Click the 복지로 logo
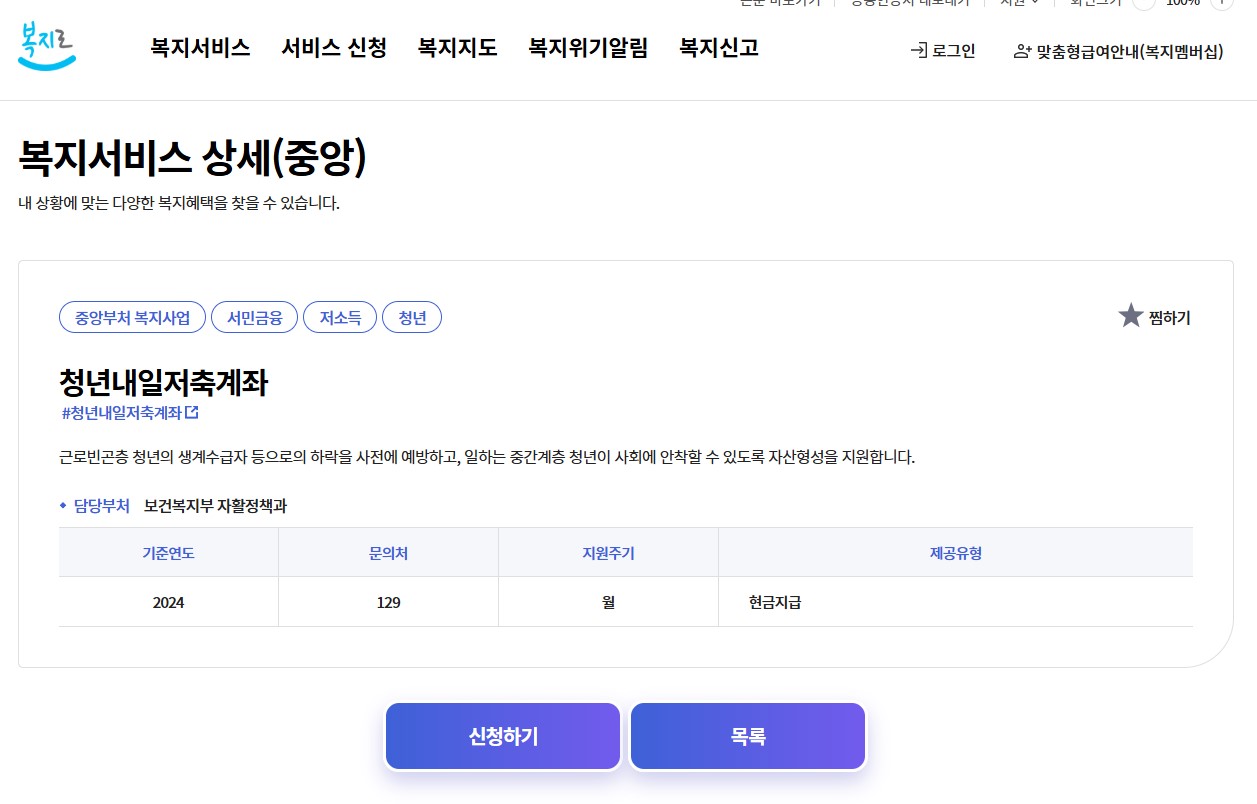Screen dimensions: 1257x804 coord(46,46)
